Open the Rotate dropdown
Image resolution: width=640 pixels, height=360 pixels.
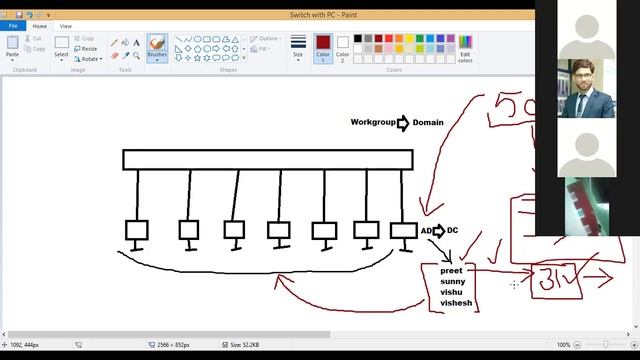click(x=88, y=59)
